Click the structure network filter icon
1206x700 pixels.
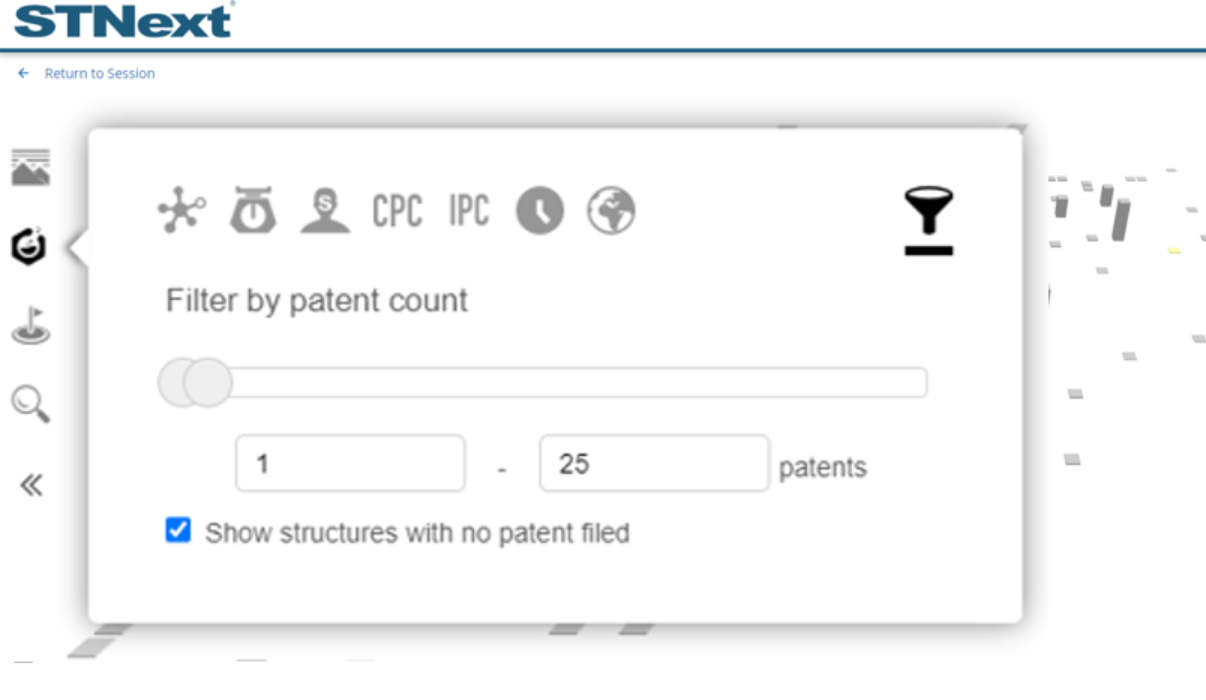182,211
